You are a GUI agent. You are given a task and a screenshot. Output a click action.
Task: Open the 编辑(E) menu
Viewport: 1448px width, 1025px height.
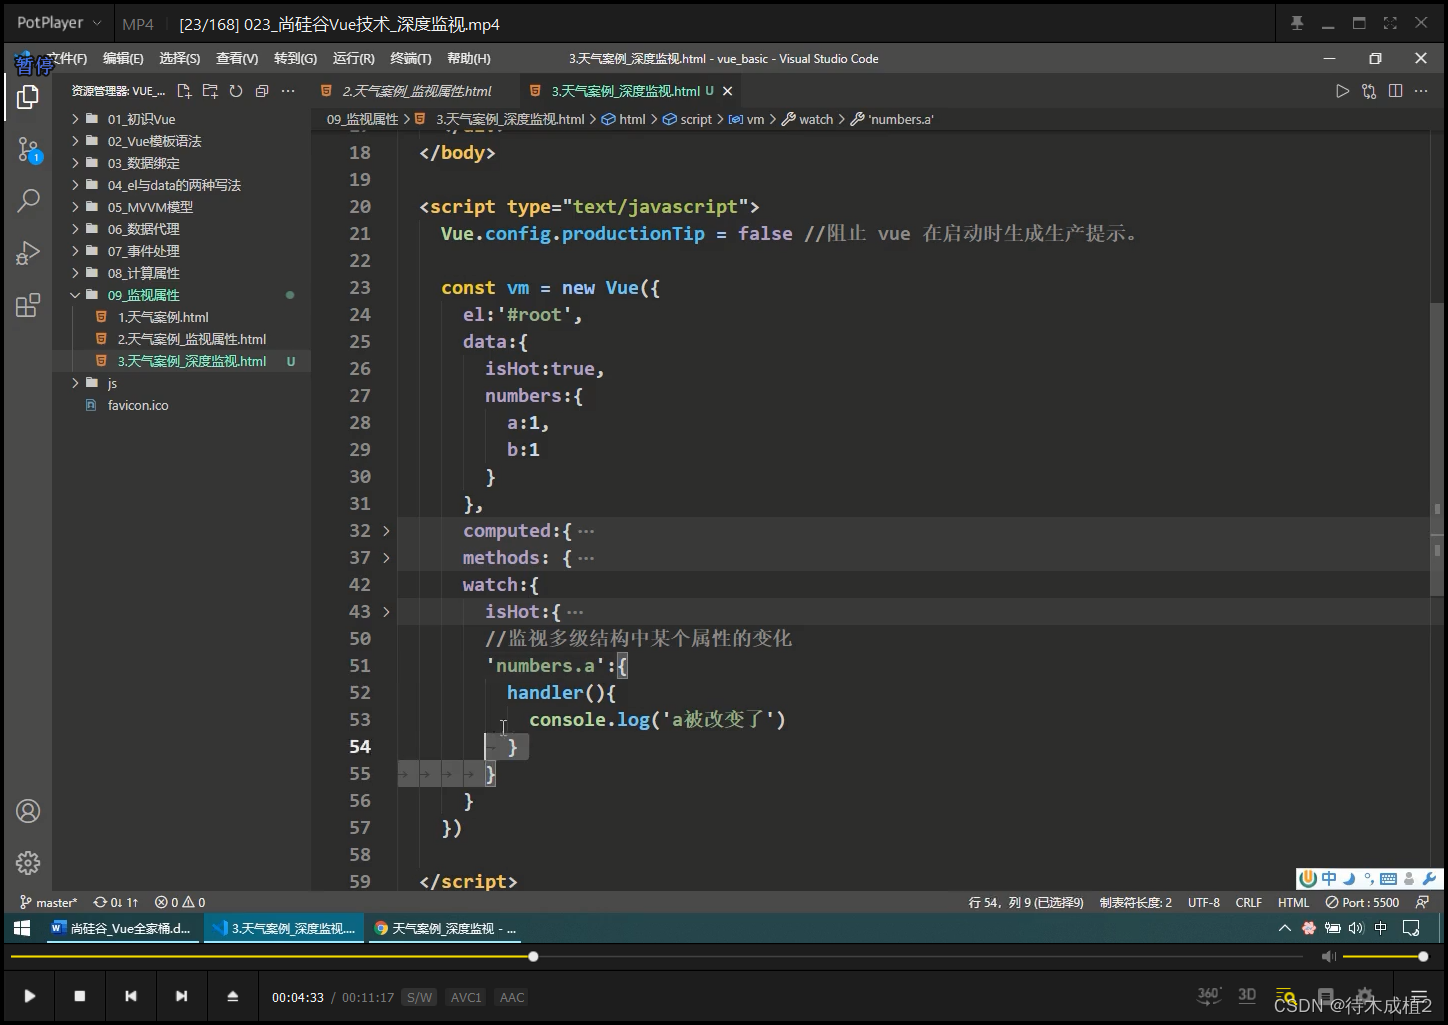pos(123,59)
